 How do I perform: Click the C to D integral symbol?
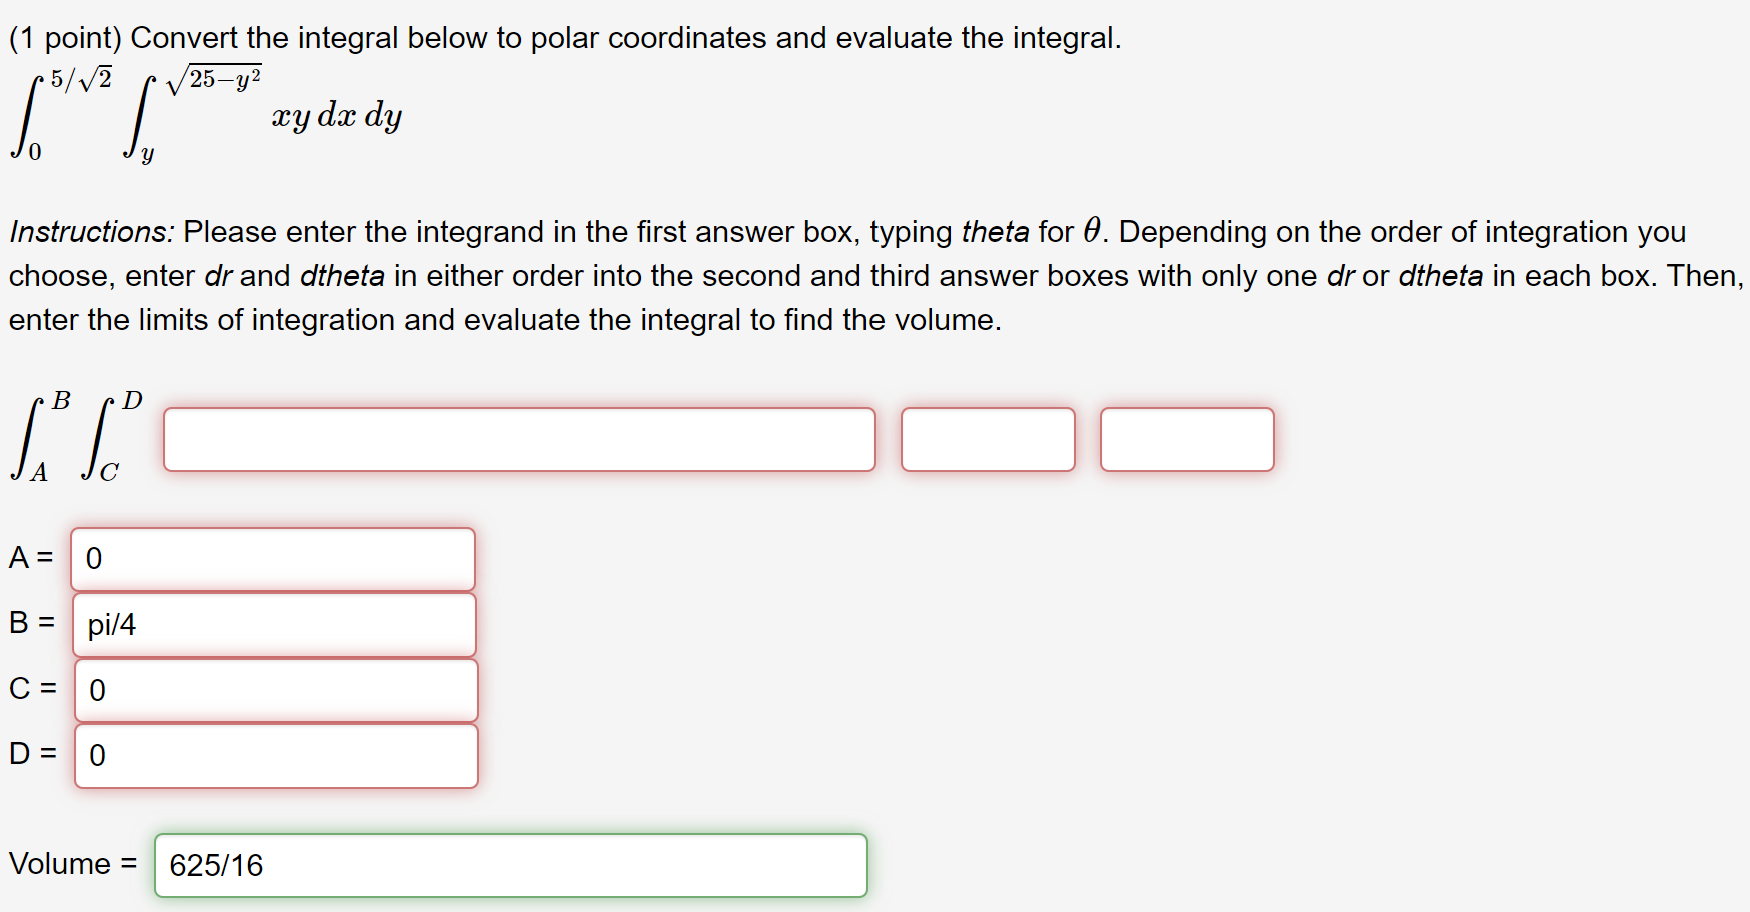pos(112,436)
